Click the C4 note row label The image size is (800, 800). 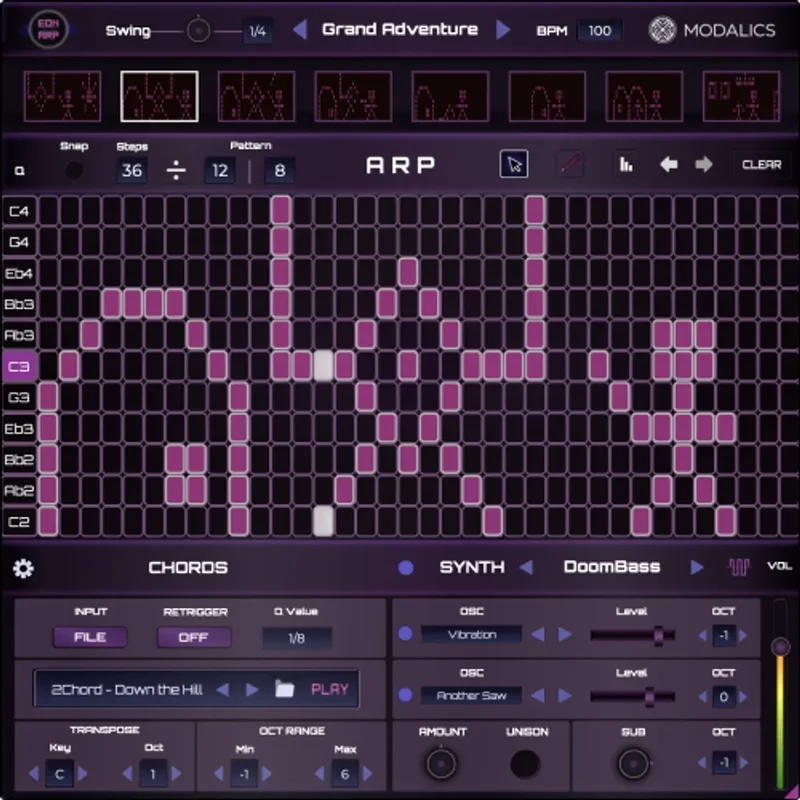click(x=19, y=211)
